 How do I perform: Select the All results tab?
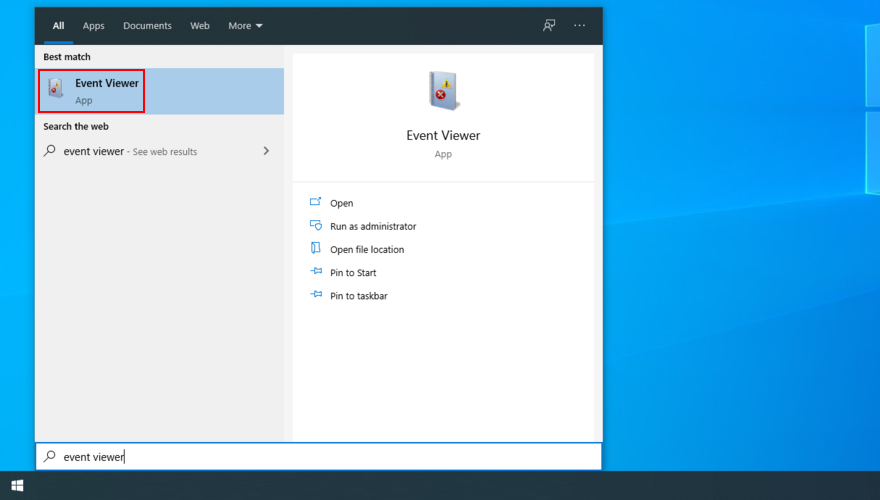tap(59, 26)
